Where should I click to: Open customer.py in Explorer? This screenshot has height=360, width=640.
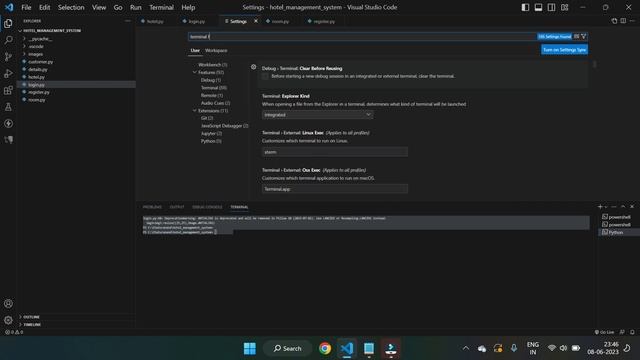[x=40, y=62]
